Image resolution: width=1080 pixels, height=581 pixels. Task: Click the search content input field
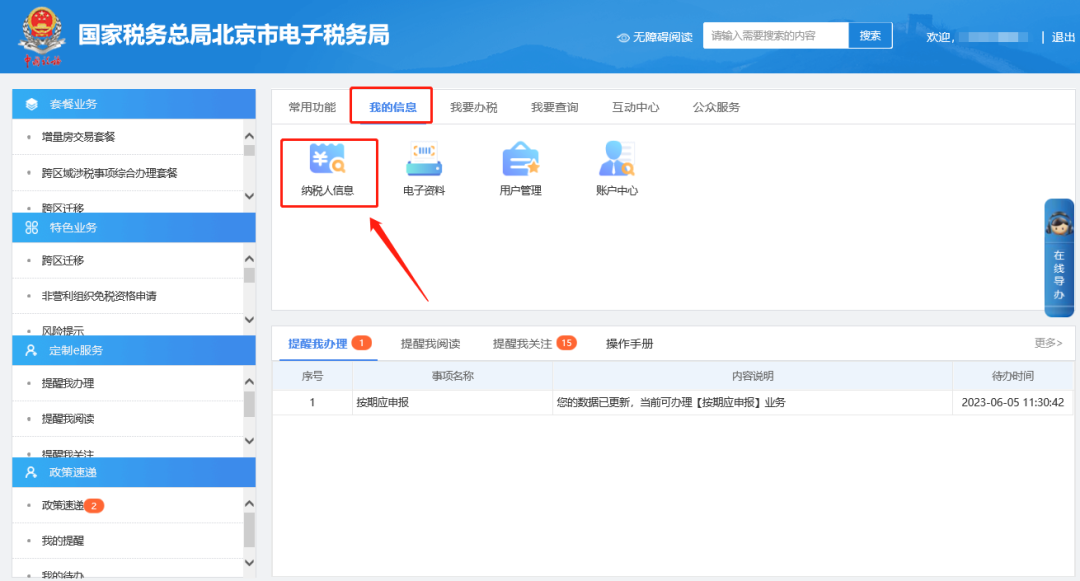(775, 36)
